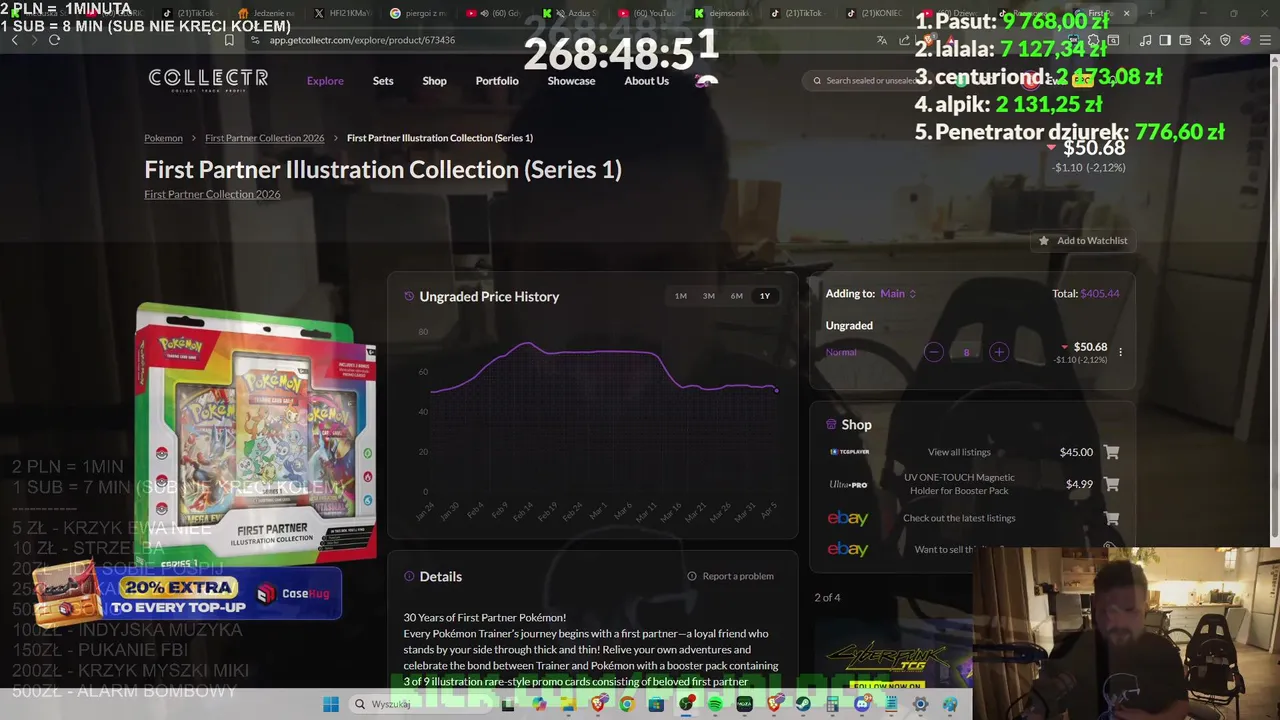Click Check out the latest listings
The width and height of the screenshot is (1280, 720).
pyautogui.click(x=959, y=518)
